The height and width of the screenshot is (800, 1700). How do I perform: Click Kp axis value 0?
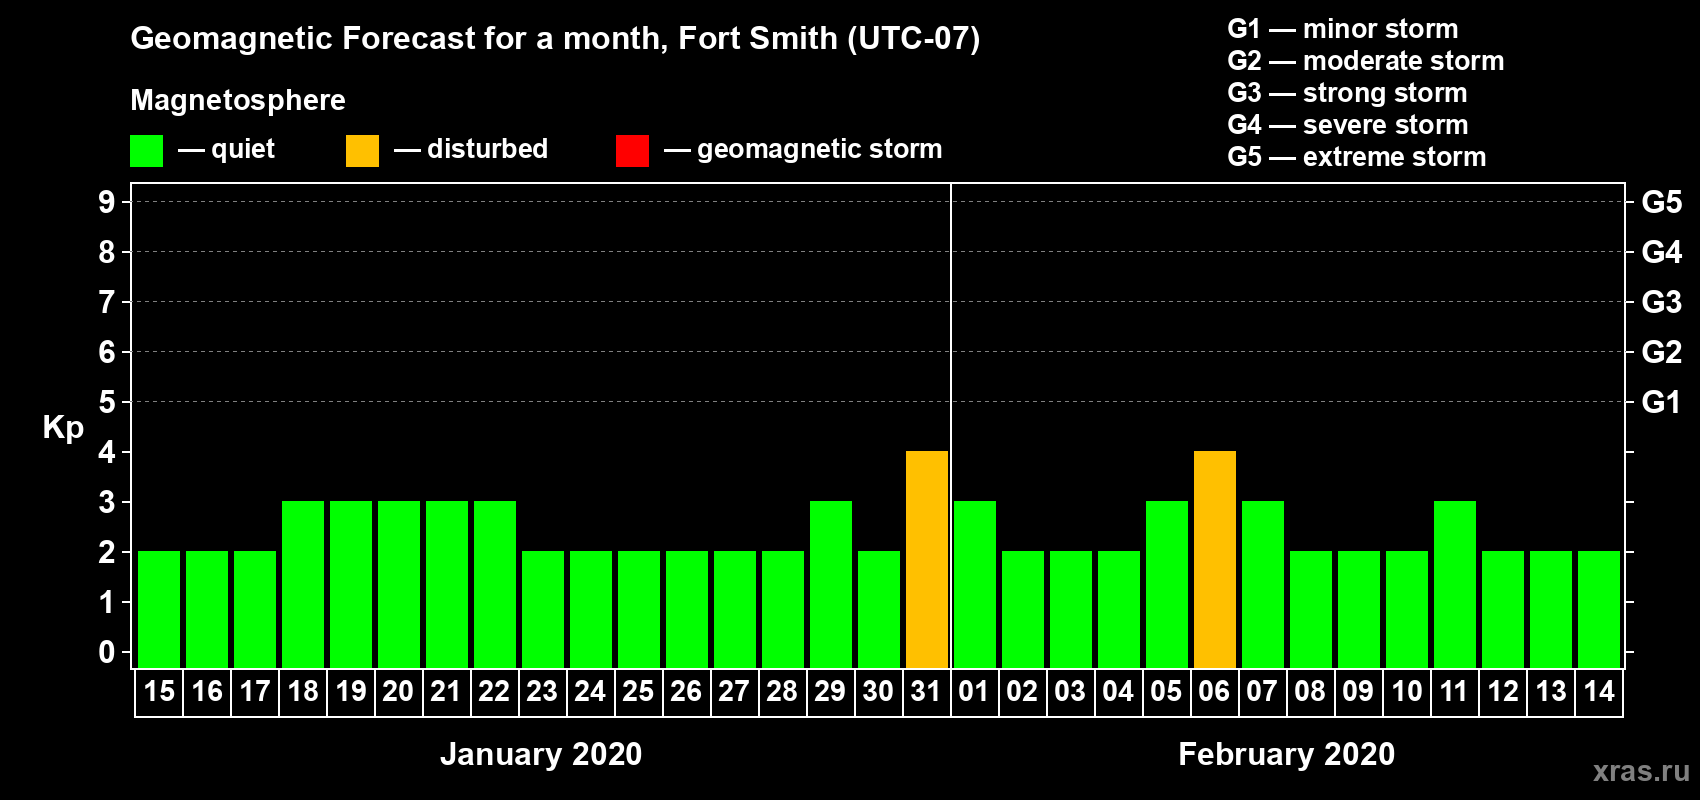click(107, 652)
